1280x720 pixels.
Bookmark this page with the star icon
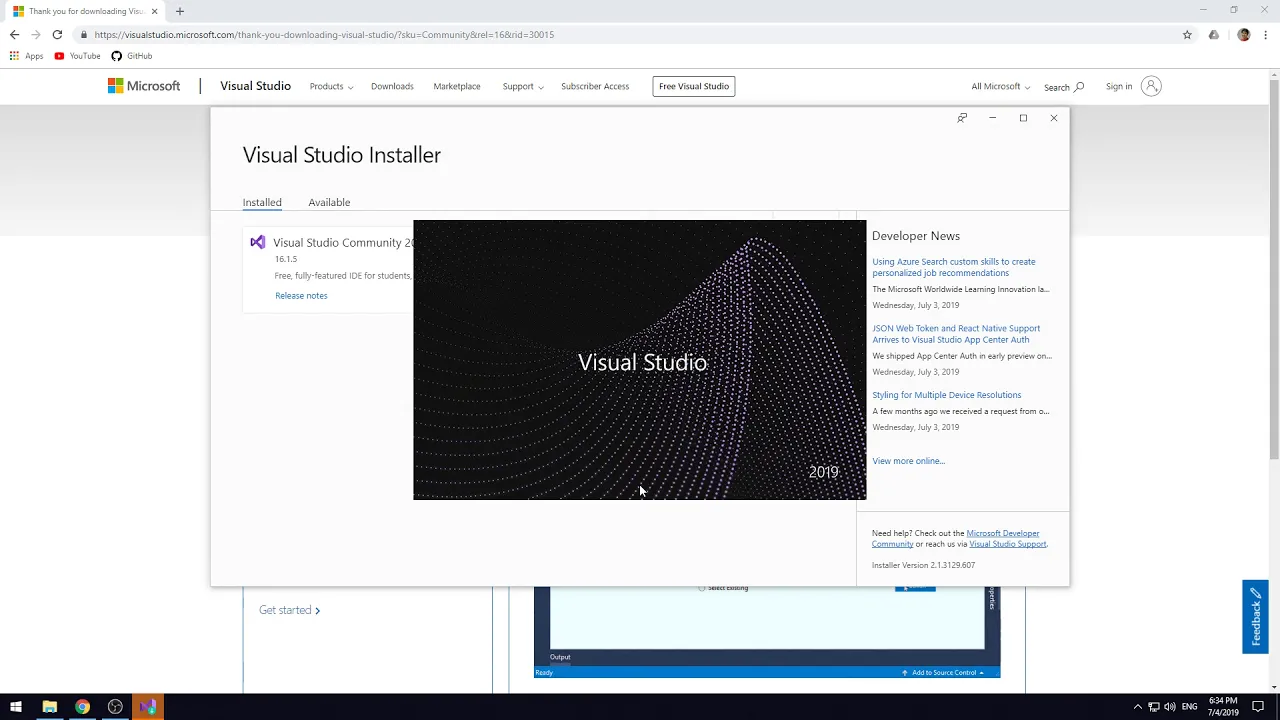1187,34
